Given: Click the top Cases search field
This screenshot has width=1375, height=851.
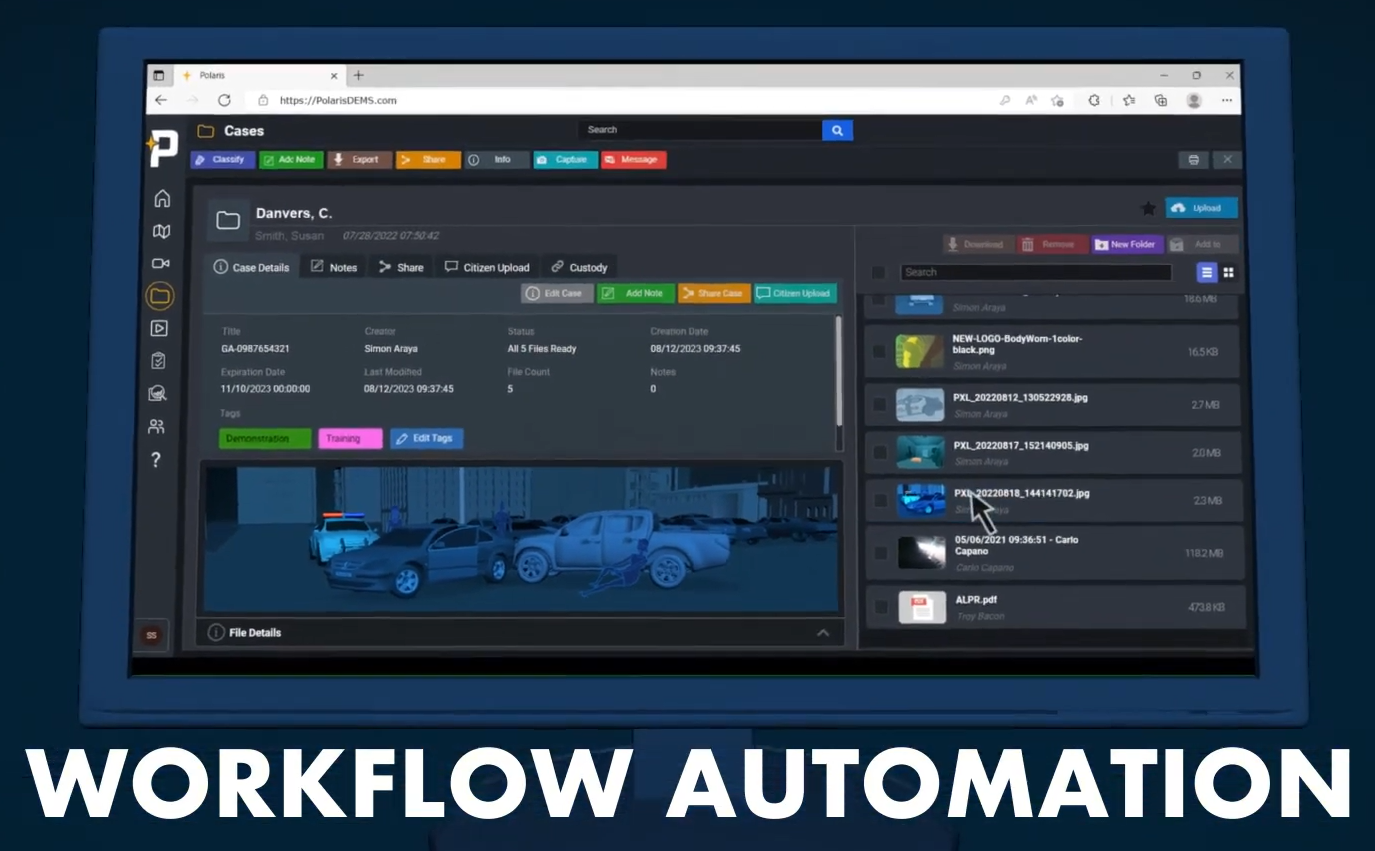Looking at the screenshot, I should (x=700, y=130).
